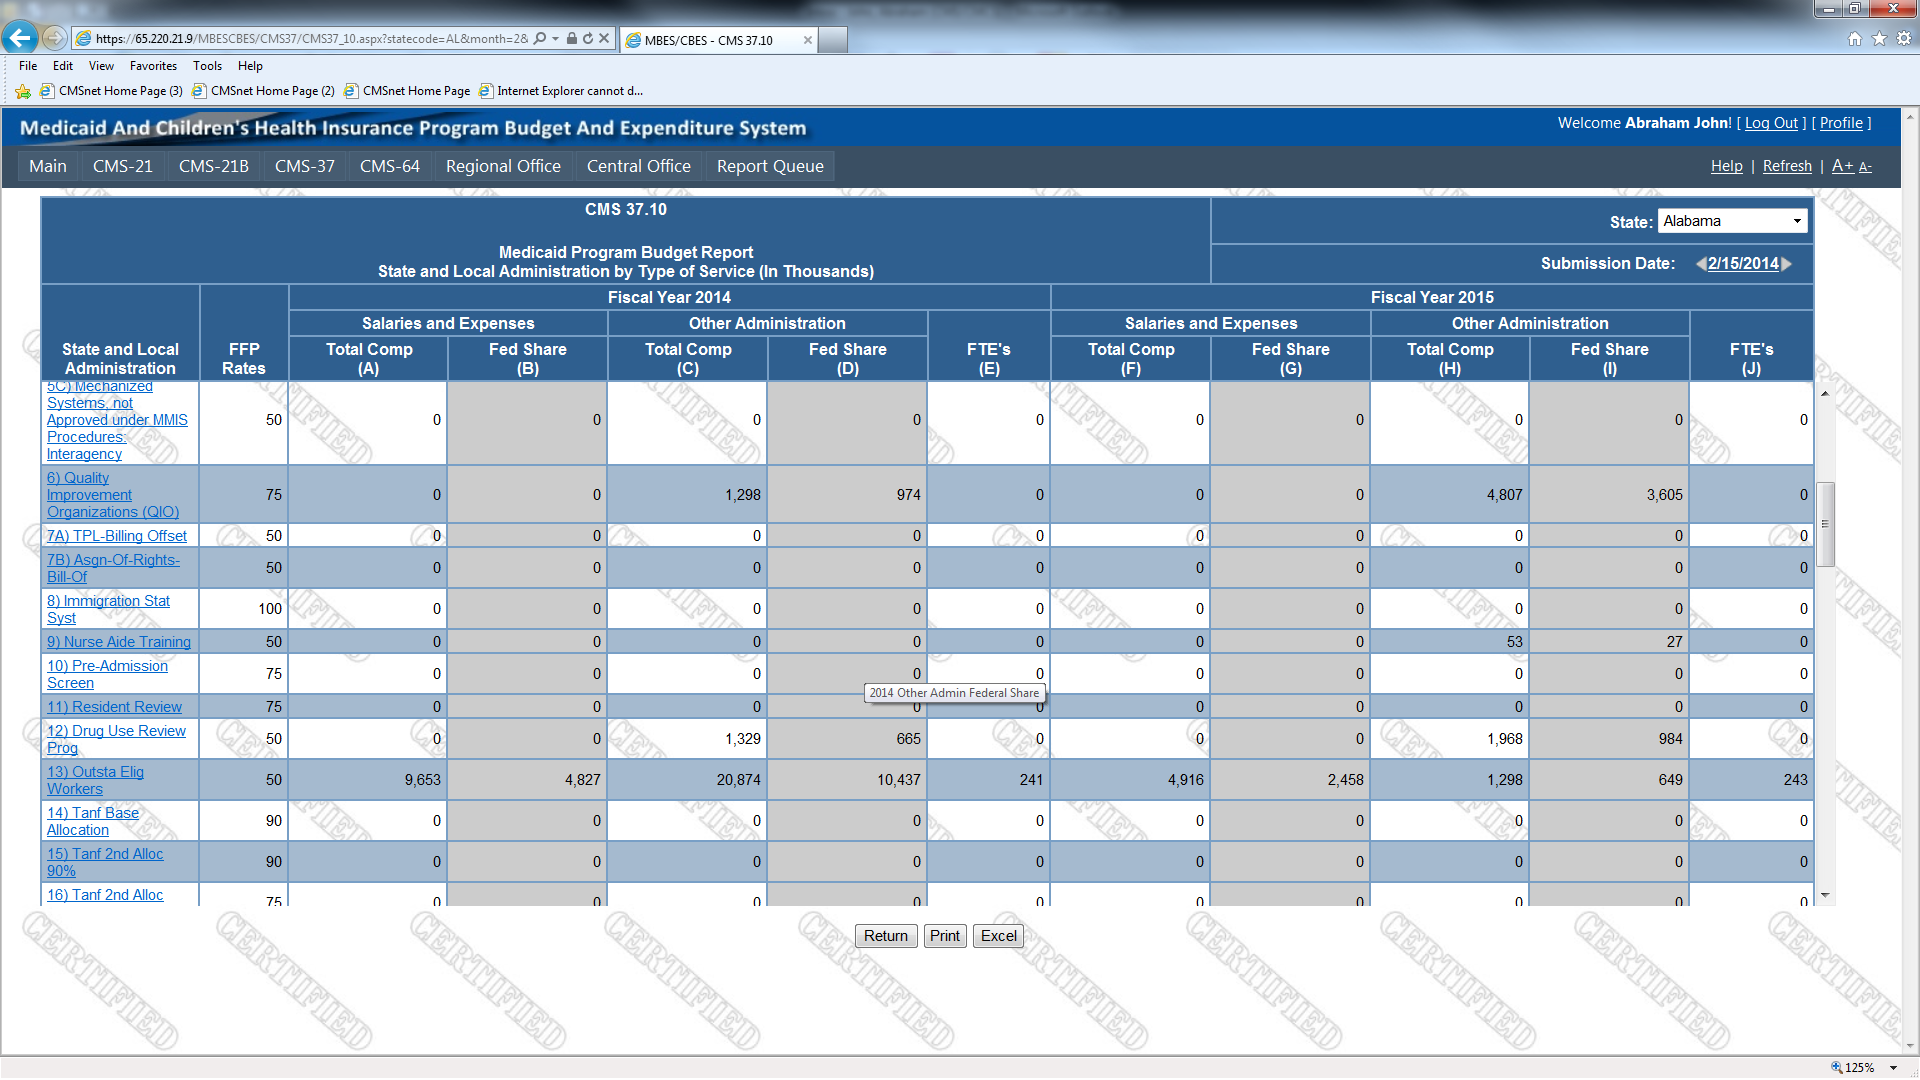The height and width of the screenshot is (1080, 1920).
Task: Open the Favorites star icon at top right
Action: point(1879,38)
